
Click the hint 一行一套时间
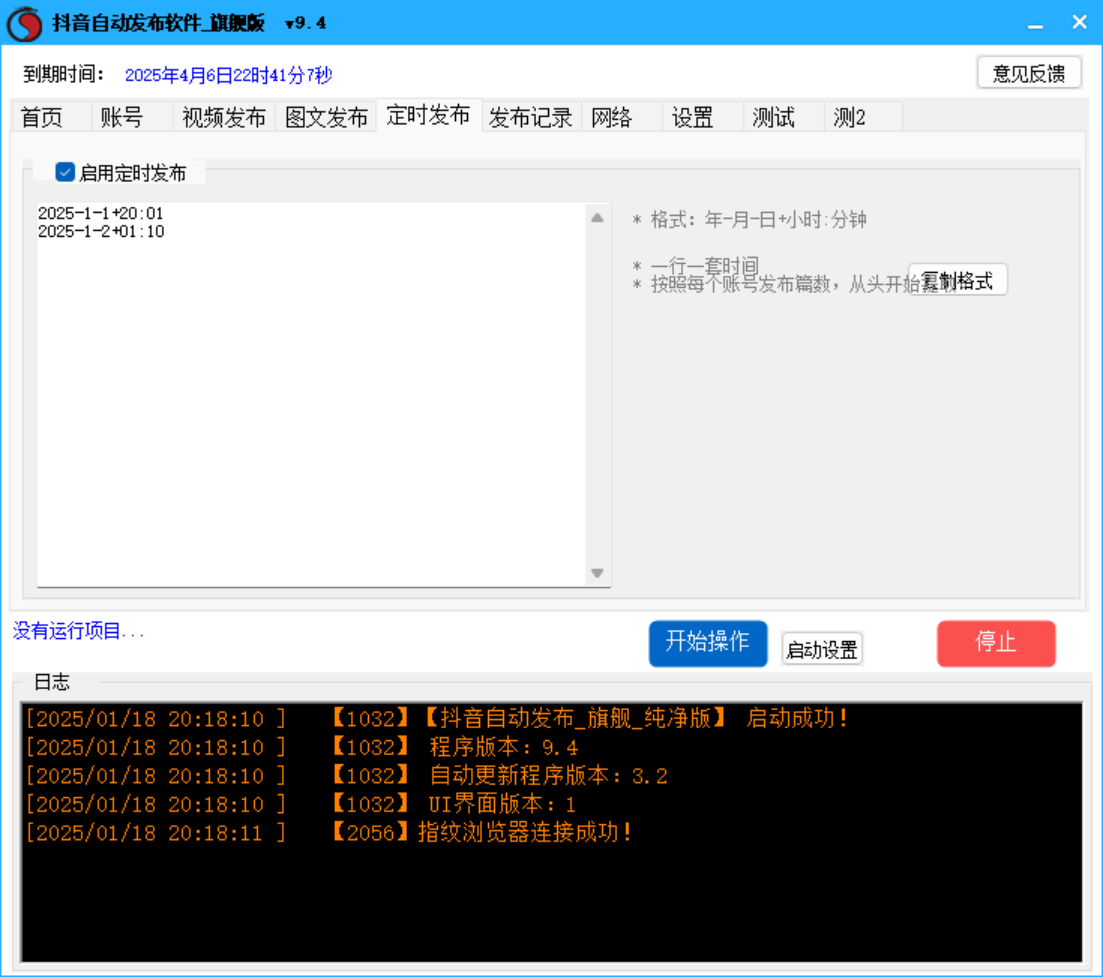tap(705, 266)
